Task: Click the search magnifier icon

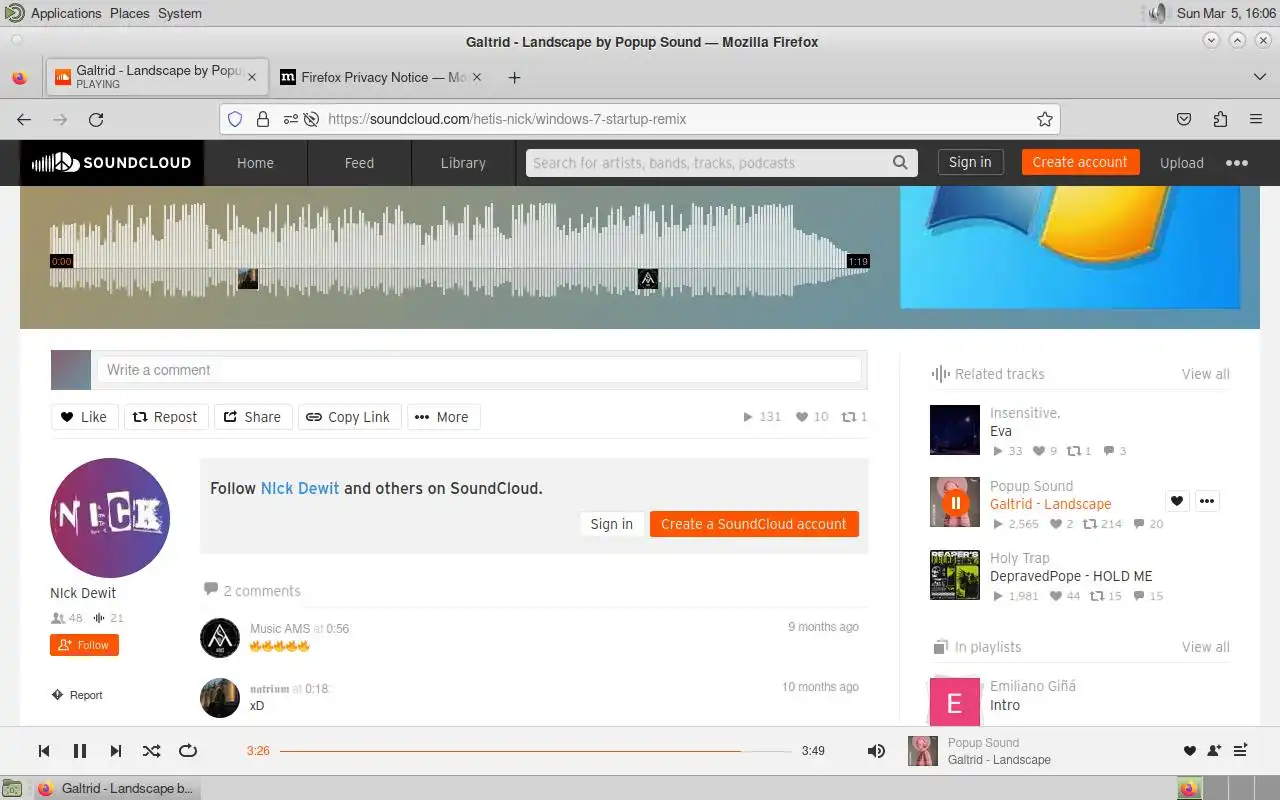Action: point(900,163)
